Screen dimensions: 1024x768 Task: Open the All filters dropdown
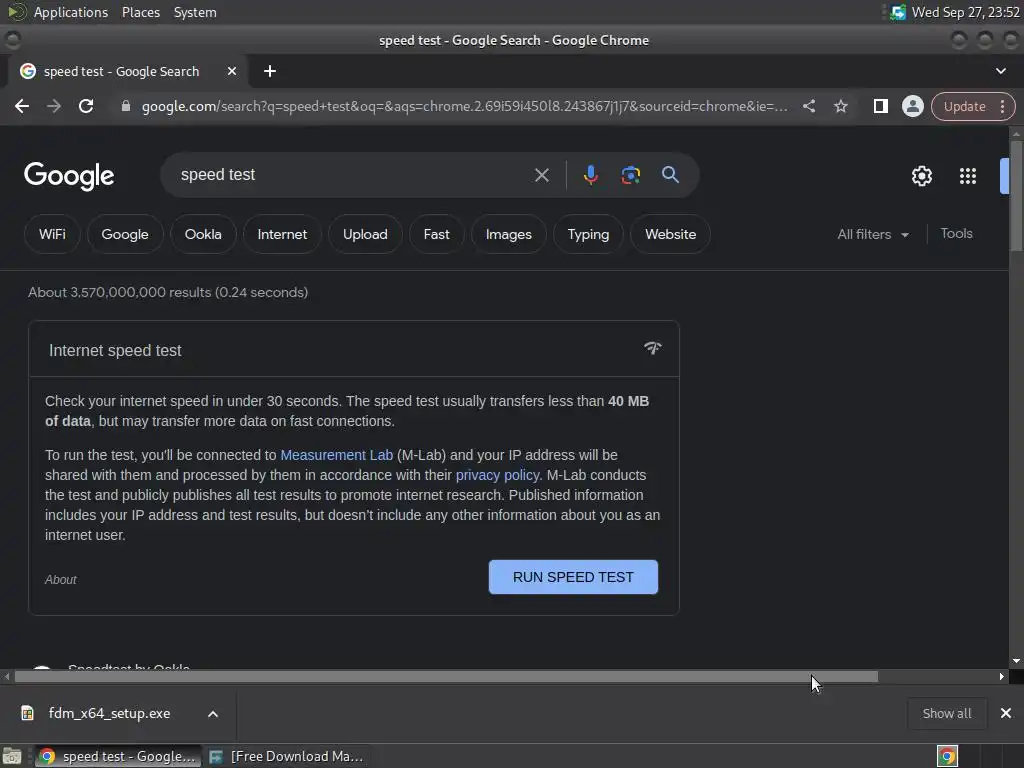(872, 234)
